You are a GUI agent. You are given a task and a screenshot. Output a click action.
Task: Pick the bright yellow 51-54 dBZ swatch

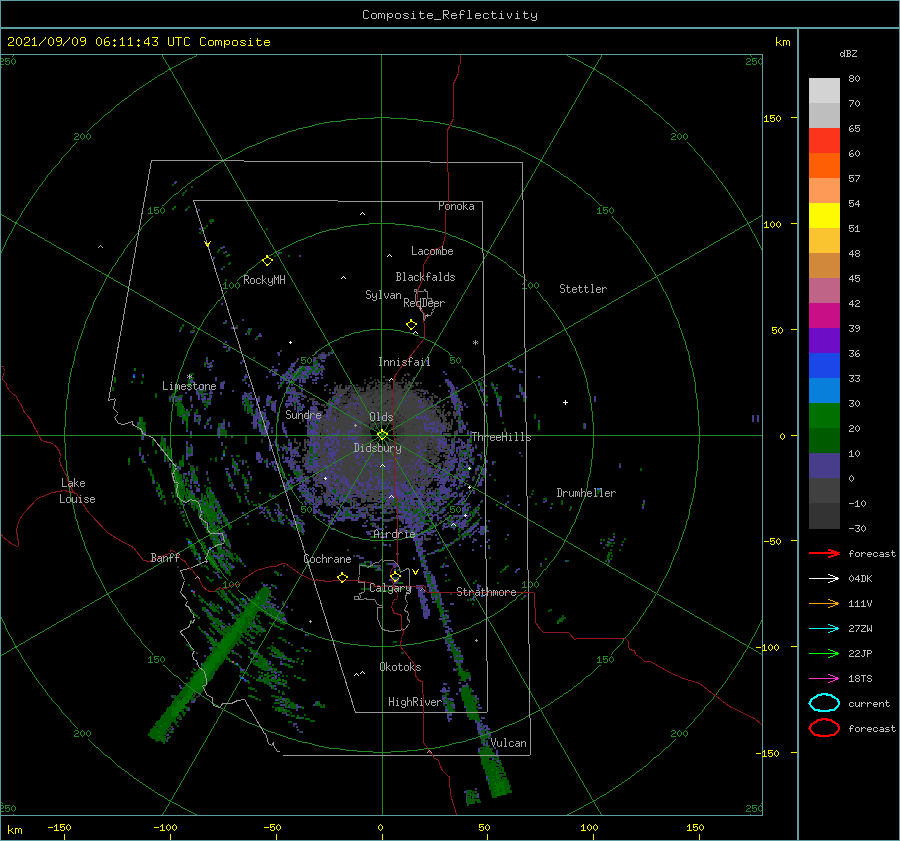click(824, 216)
